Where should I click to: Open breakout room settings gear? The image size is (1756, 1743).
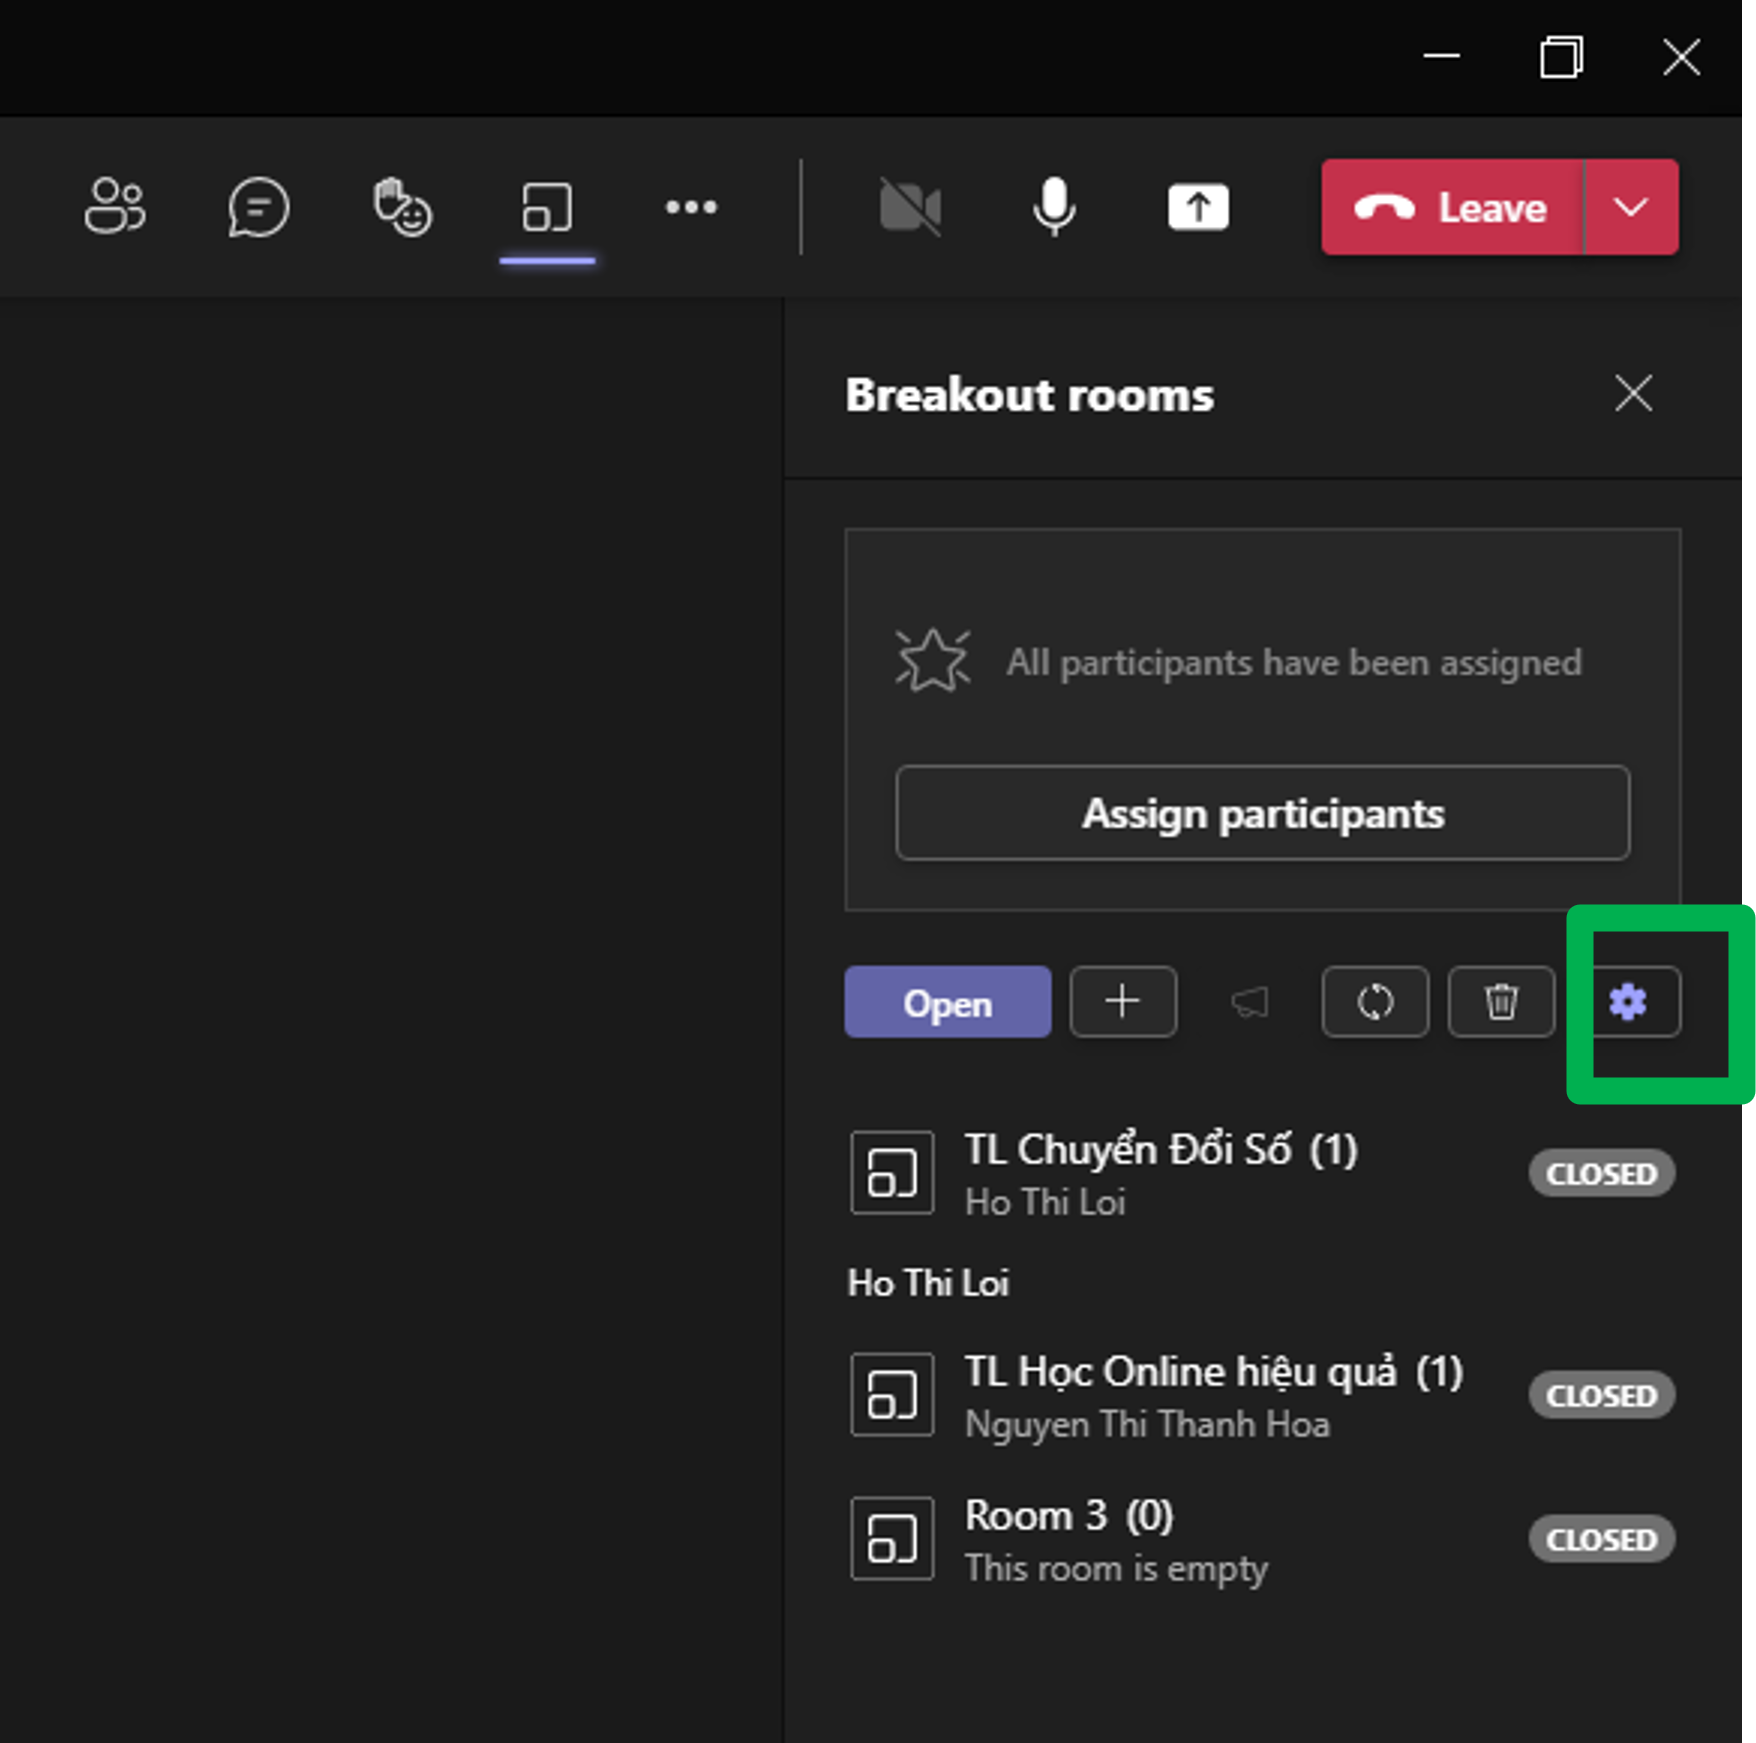coord(1629,1001)
